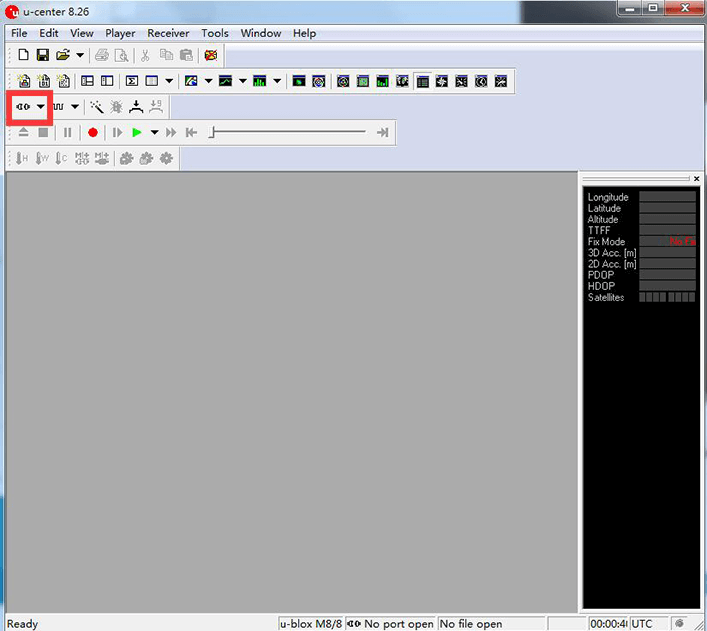Click the green play button

(137, 133)
